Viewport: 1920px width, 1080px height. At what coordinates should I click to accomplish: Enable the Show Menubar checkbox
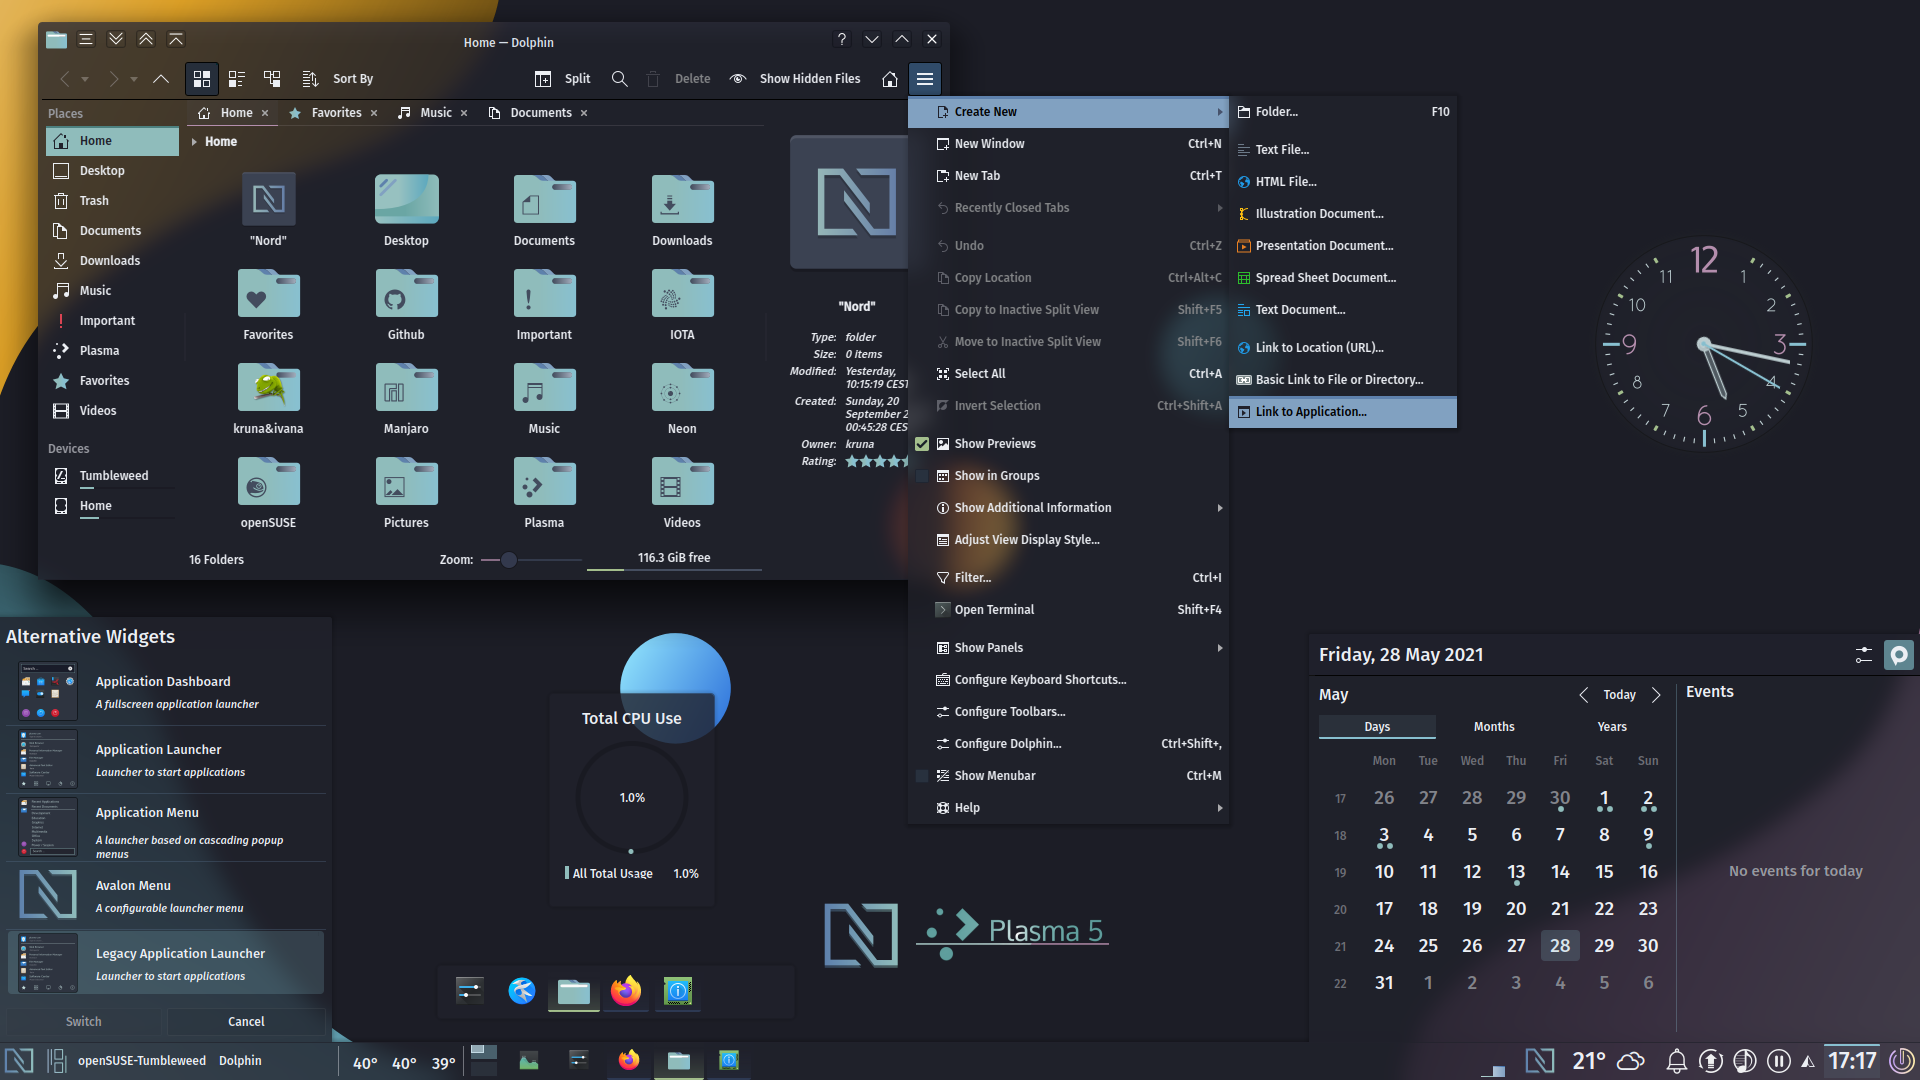[922, 776]
